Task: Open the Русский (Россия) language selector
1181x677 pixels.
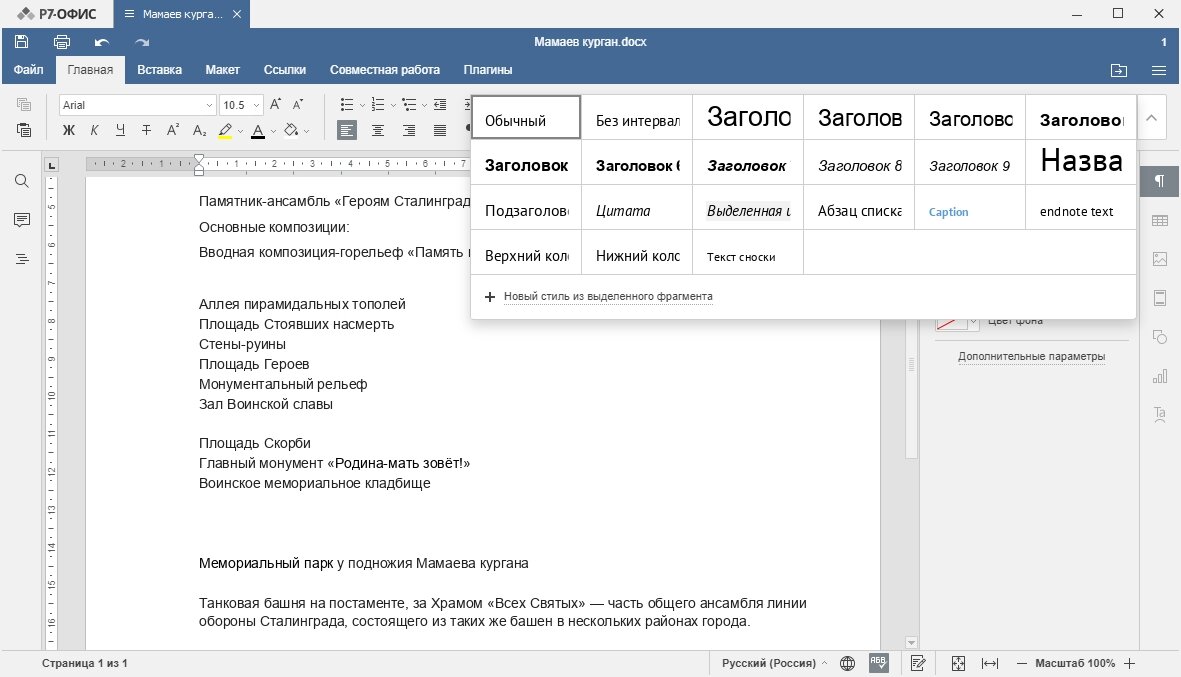Action: tap(774, 663)
